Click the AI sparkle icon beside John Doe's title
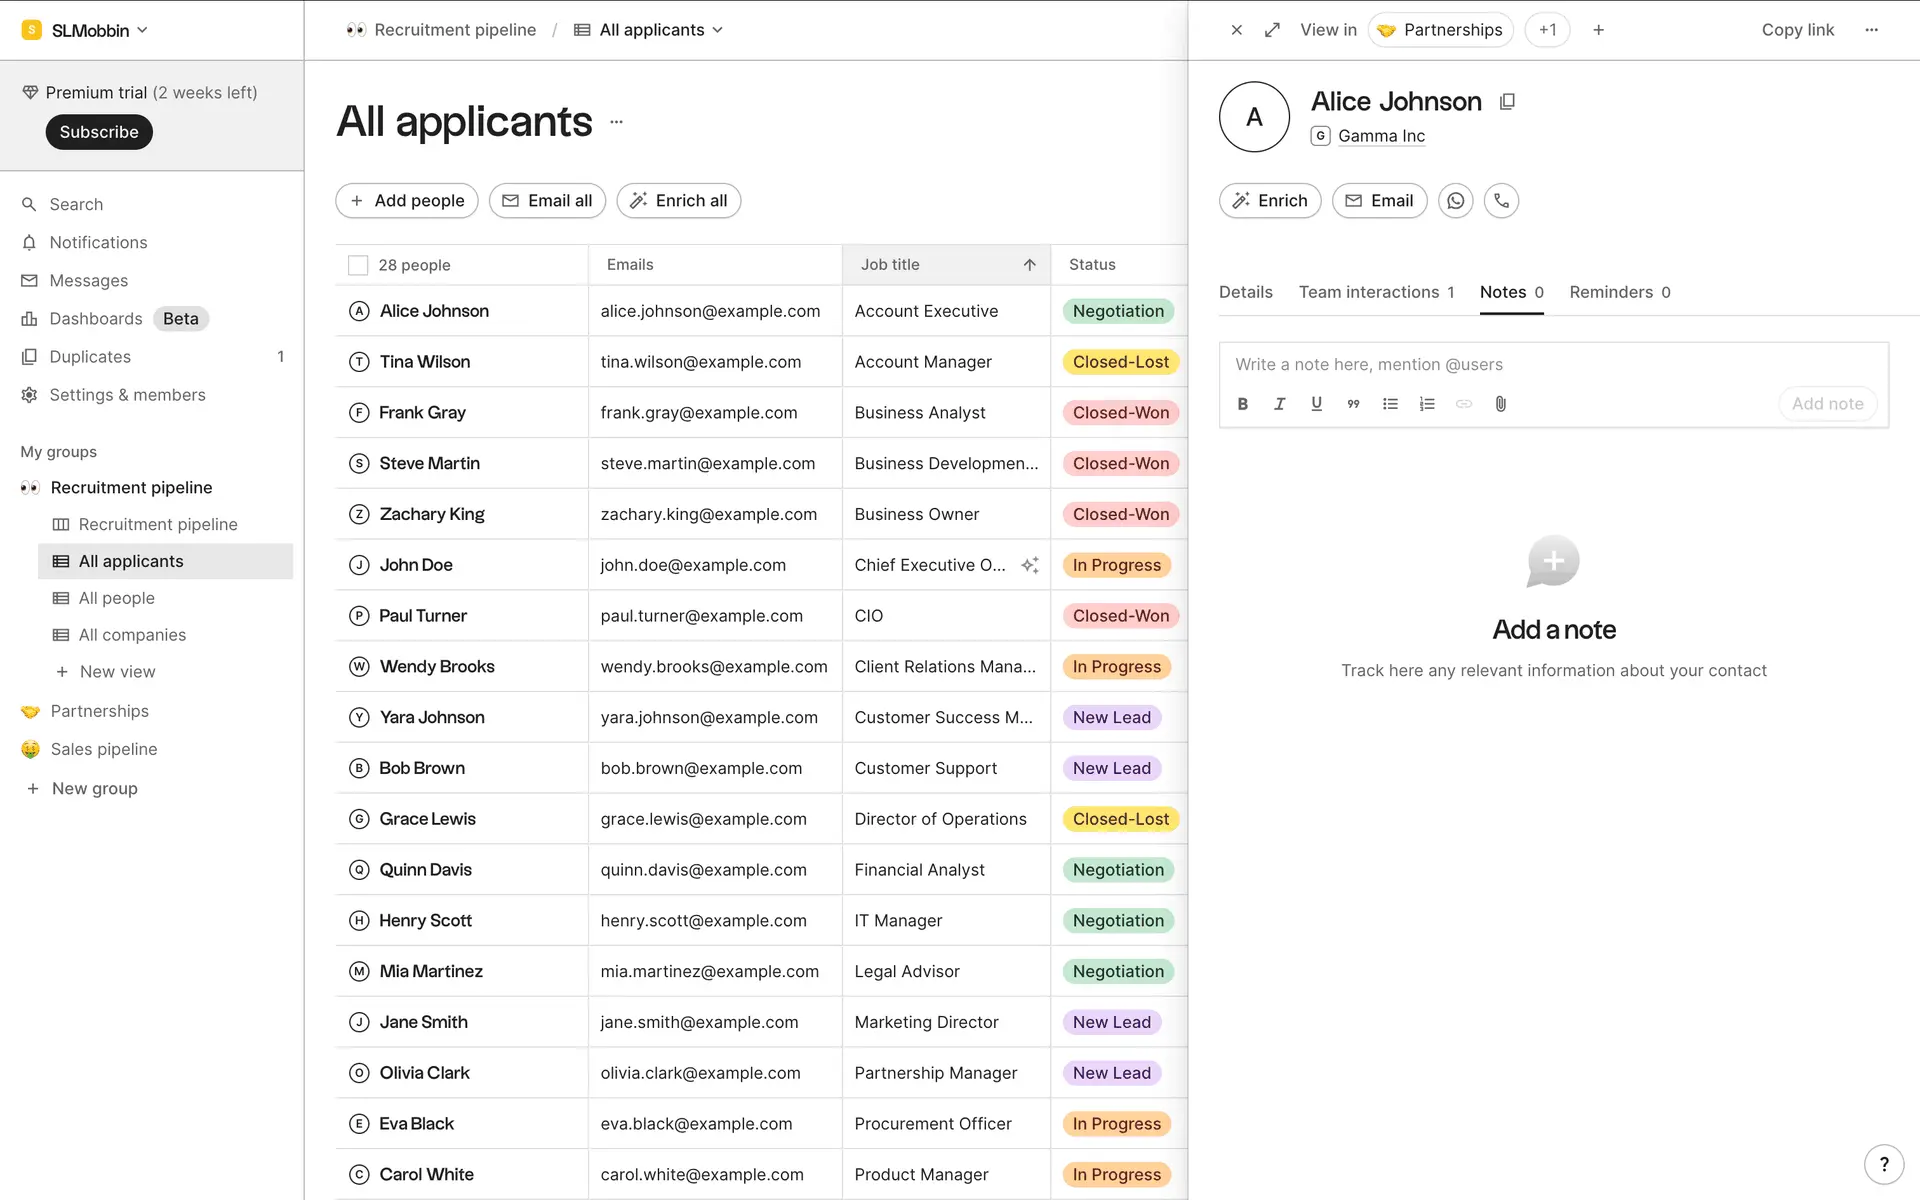The height and width of the screenshot is (1200, 1920). click(x=1029, y=565)
